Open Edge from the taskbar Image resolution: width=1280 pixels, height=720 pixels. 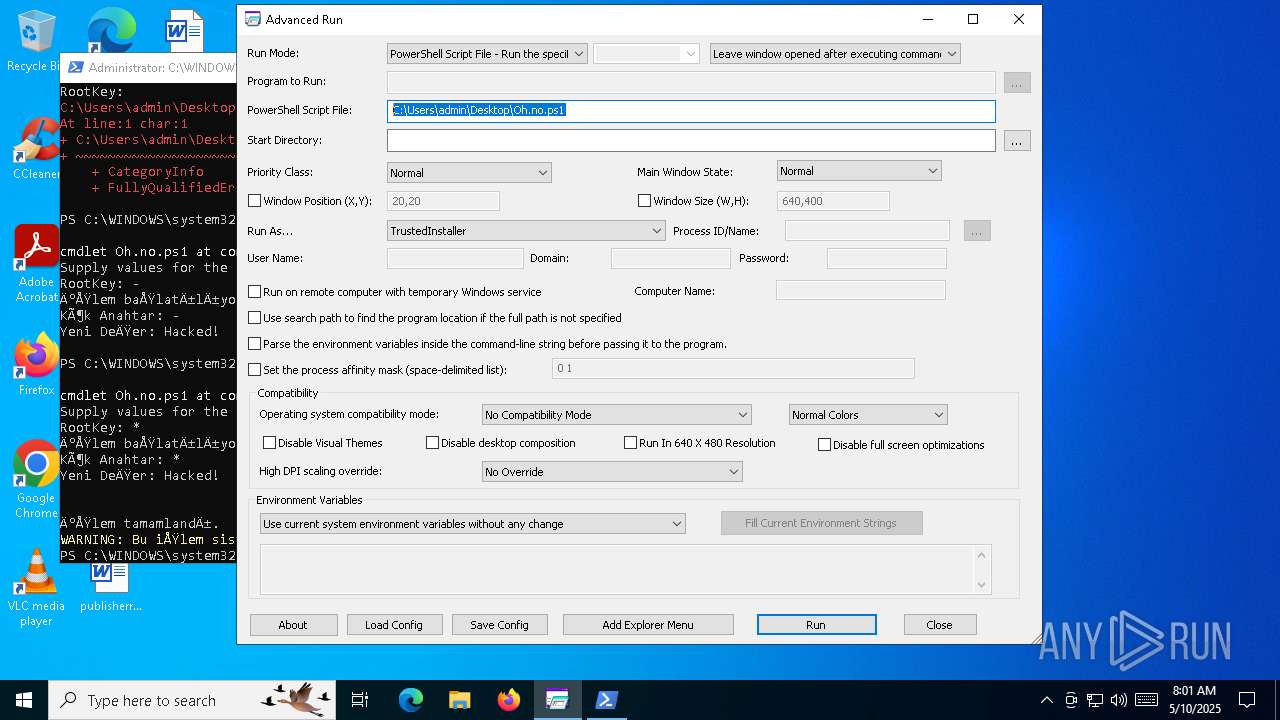coord(411,700)
